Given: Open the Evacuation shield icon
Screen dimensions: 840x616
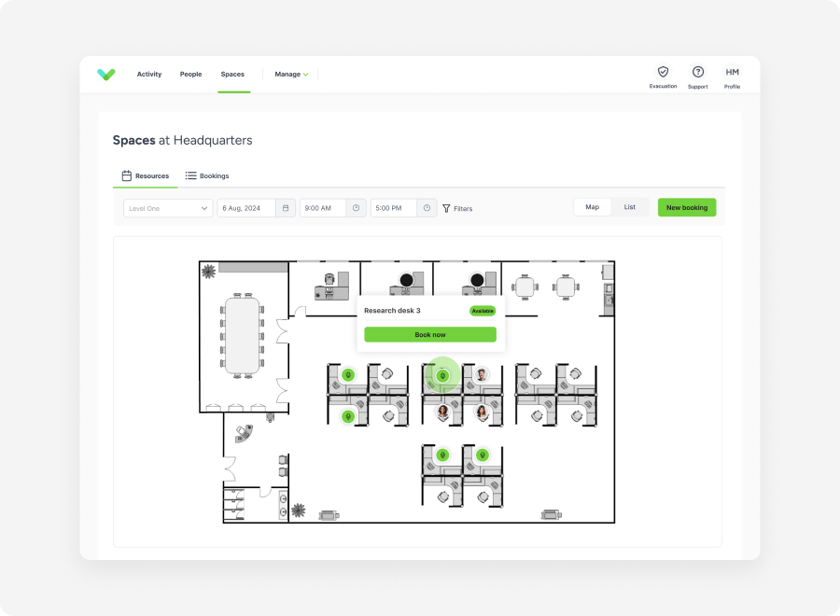Looking at the screenshot, I should pyautogui.click(x=662, y=72).
